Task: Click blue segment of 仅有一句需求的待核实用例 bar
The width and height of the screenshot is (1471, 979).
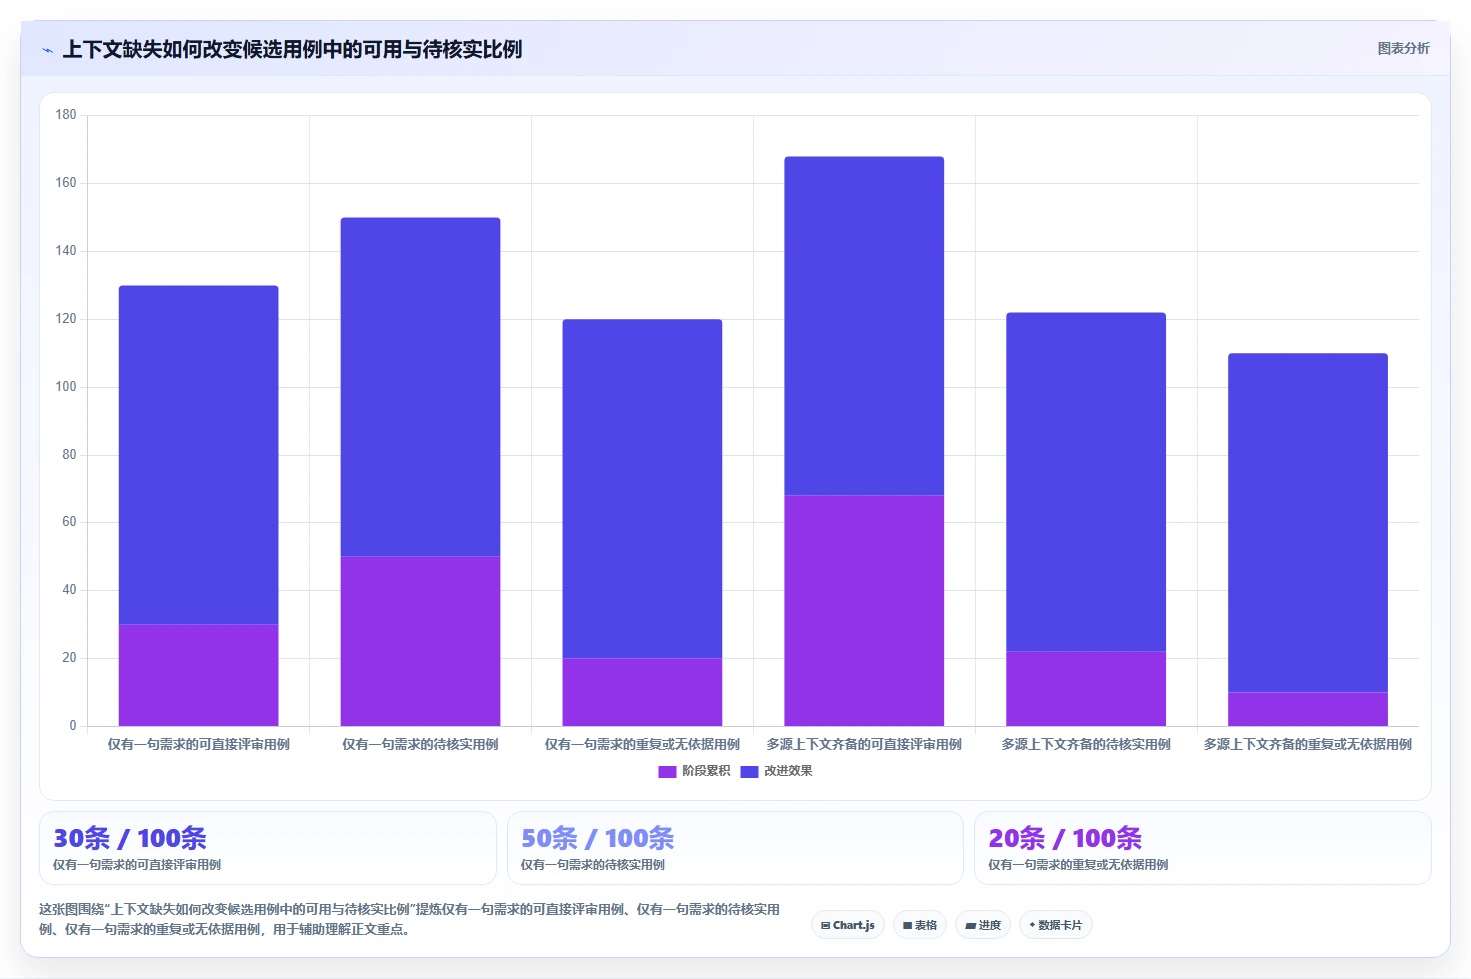Action: [420, 387]
